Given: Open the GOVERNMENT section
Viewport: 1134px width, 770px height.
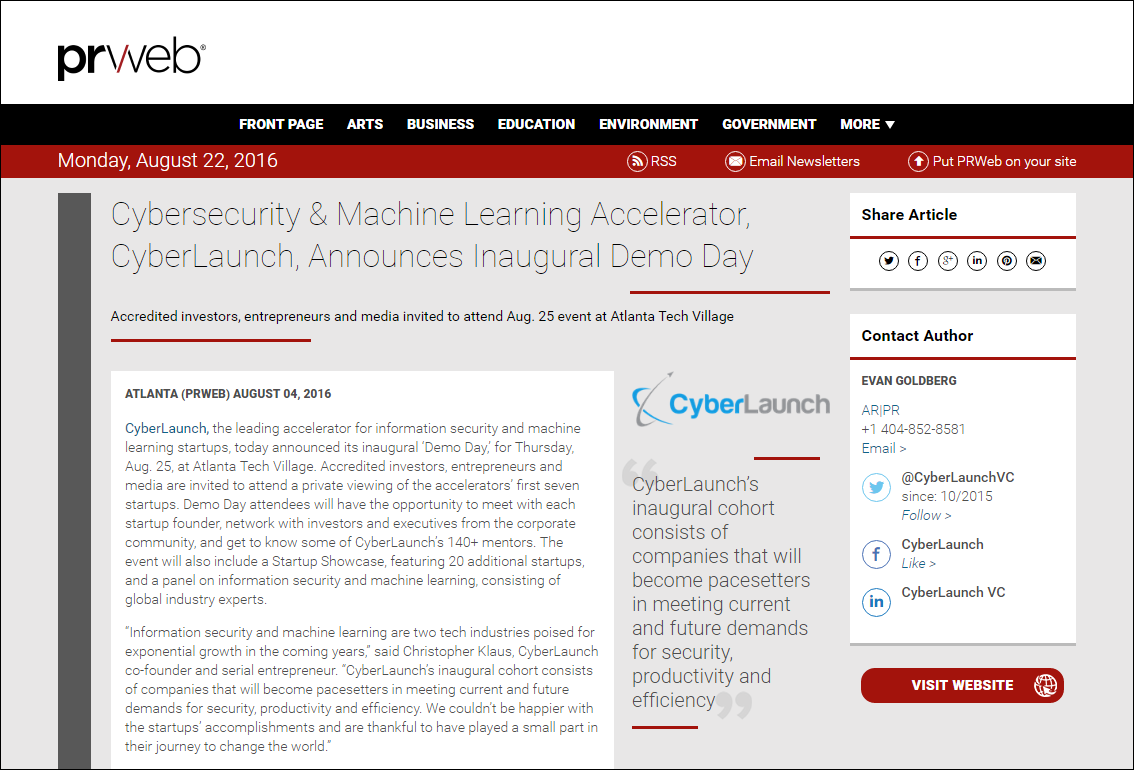Looking at the screenshot, I should 769,124.
